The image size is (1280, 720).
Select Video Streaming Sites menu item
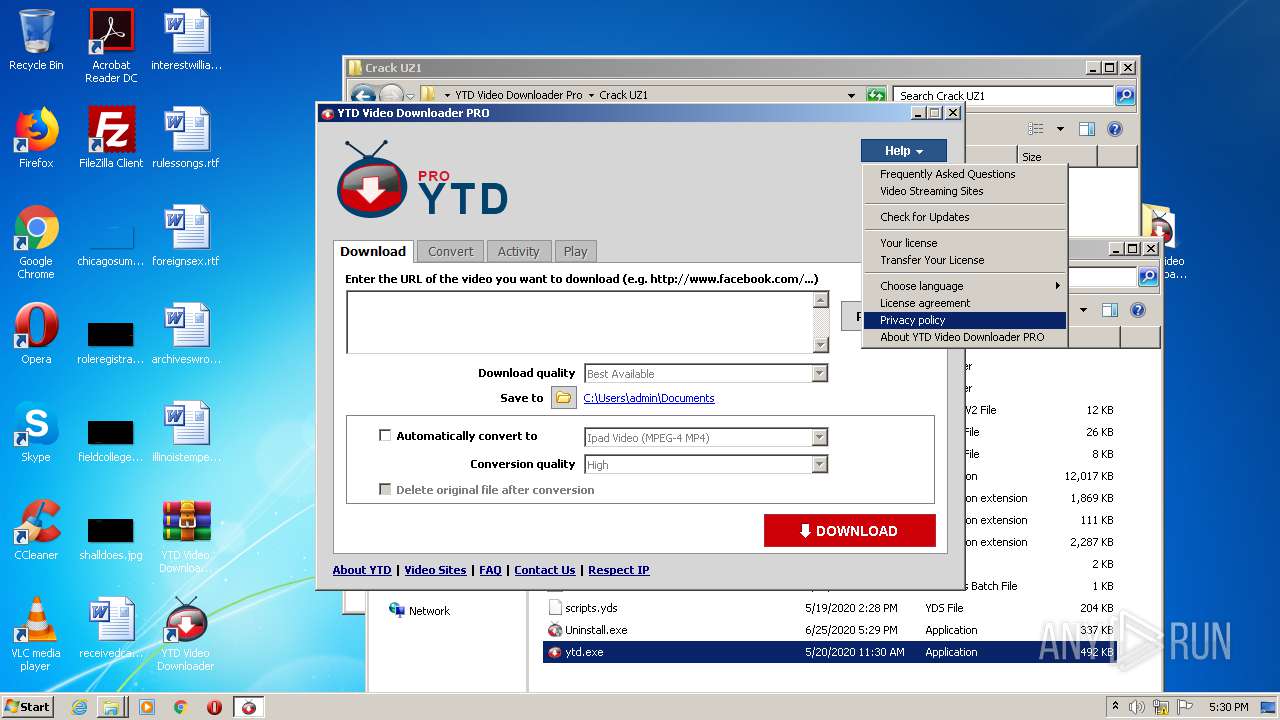[966, 191]
